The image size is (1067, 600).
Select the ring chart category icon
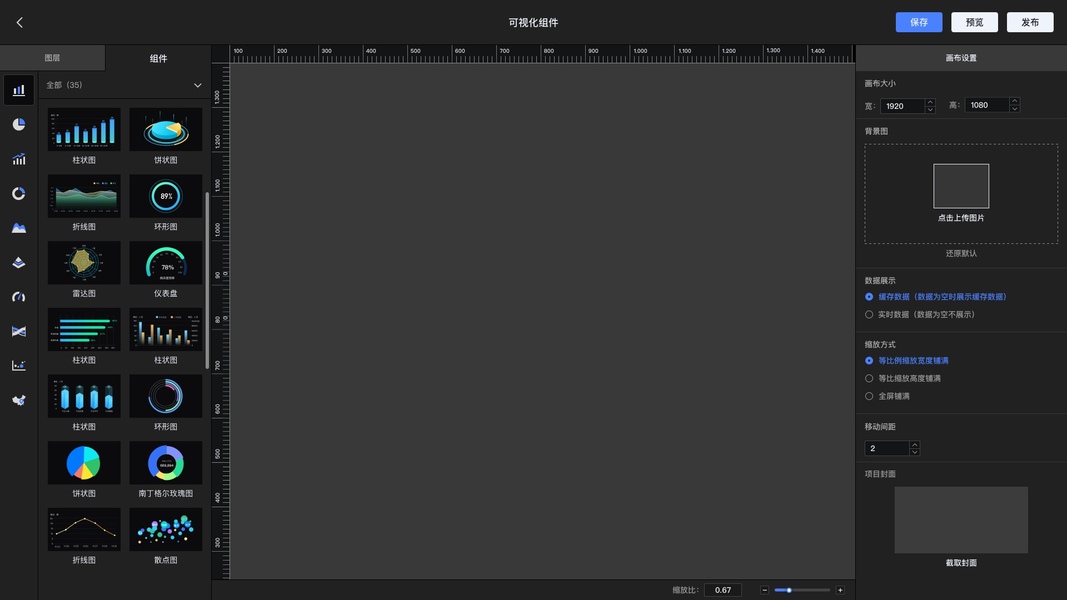coord(19,194)
